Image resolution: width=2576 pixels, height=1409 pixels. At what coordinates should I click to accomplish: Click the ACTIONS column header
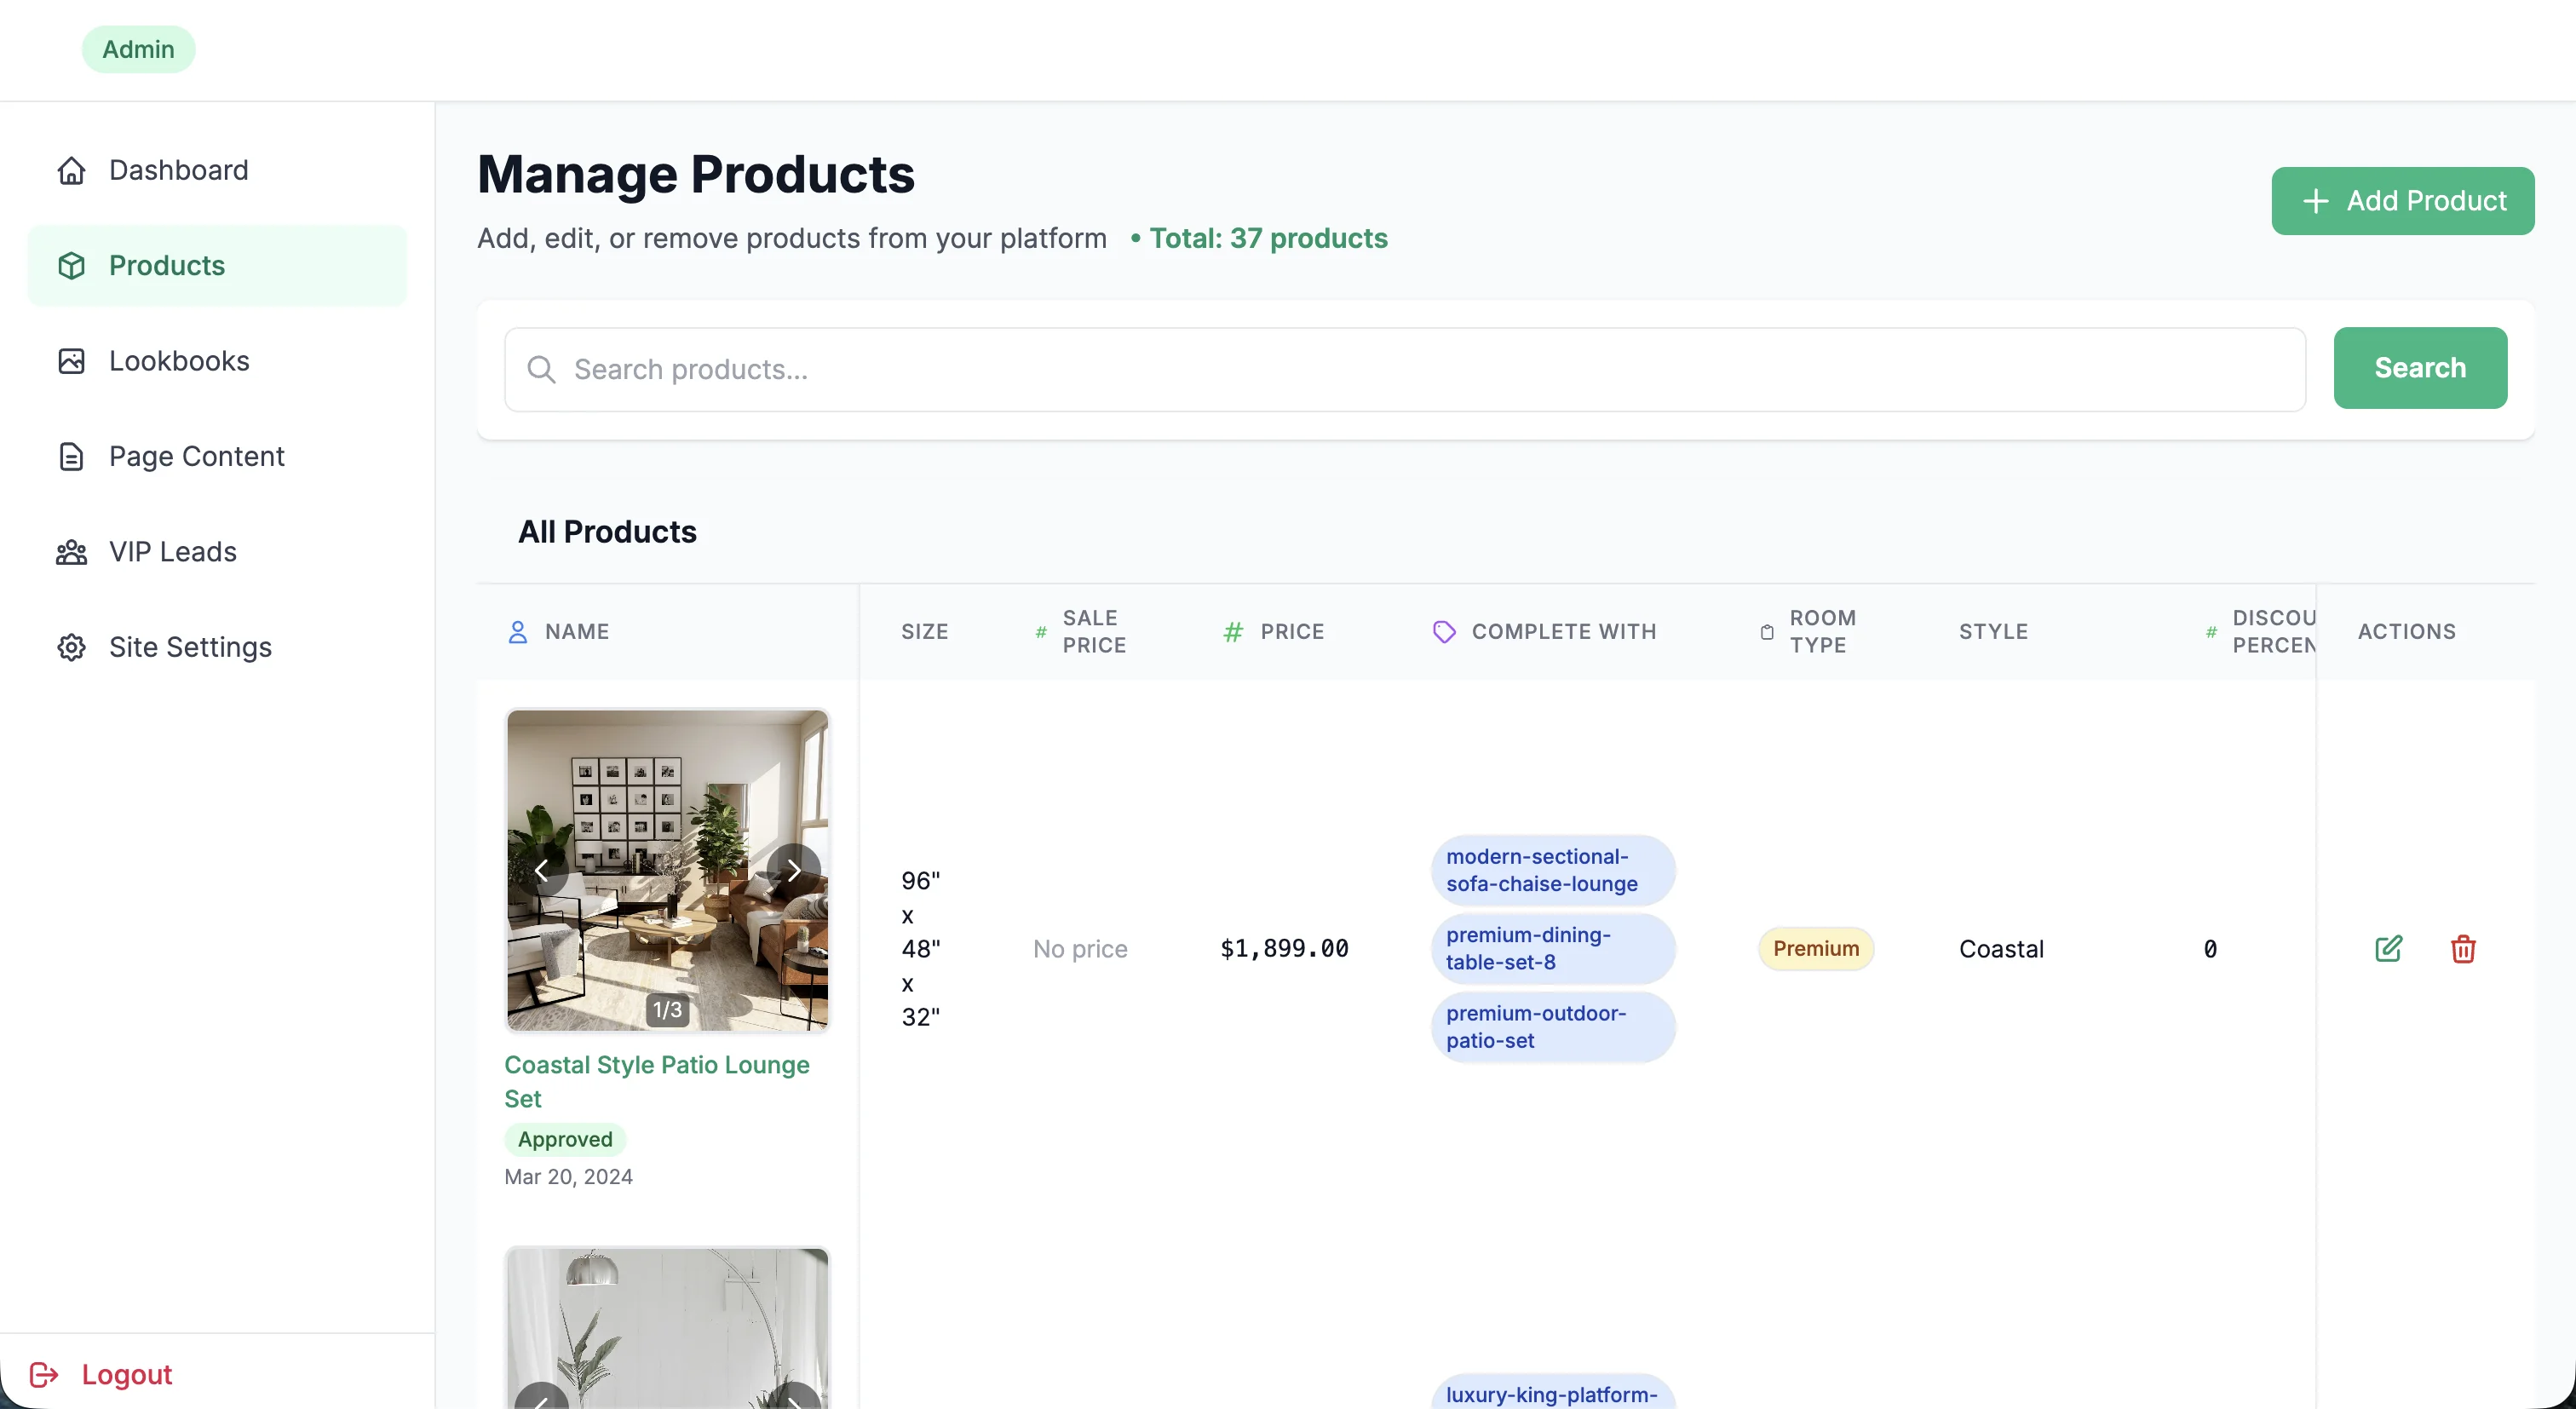click(2406, 632)
